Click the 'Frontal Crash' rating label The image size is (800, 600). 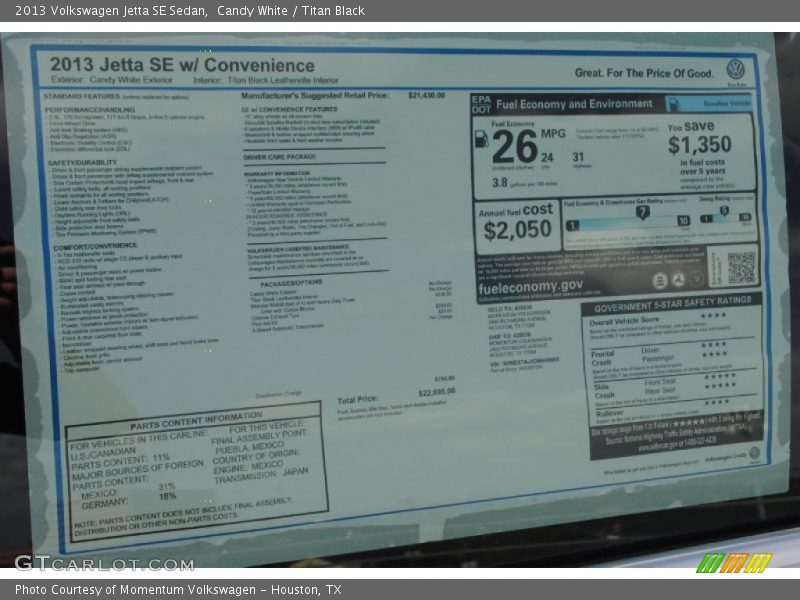(602, 358)
